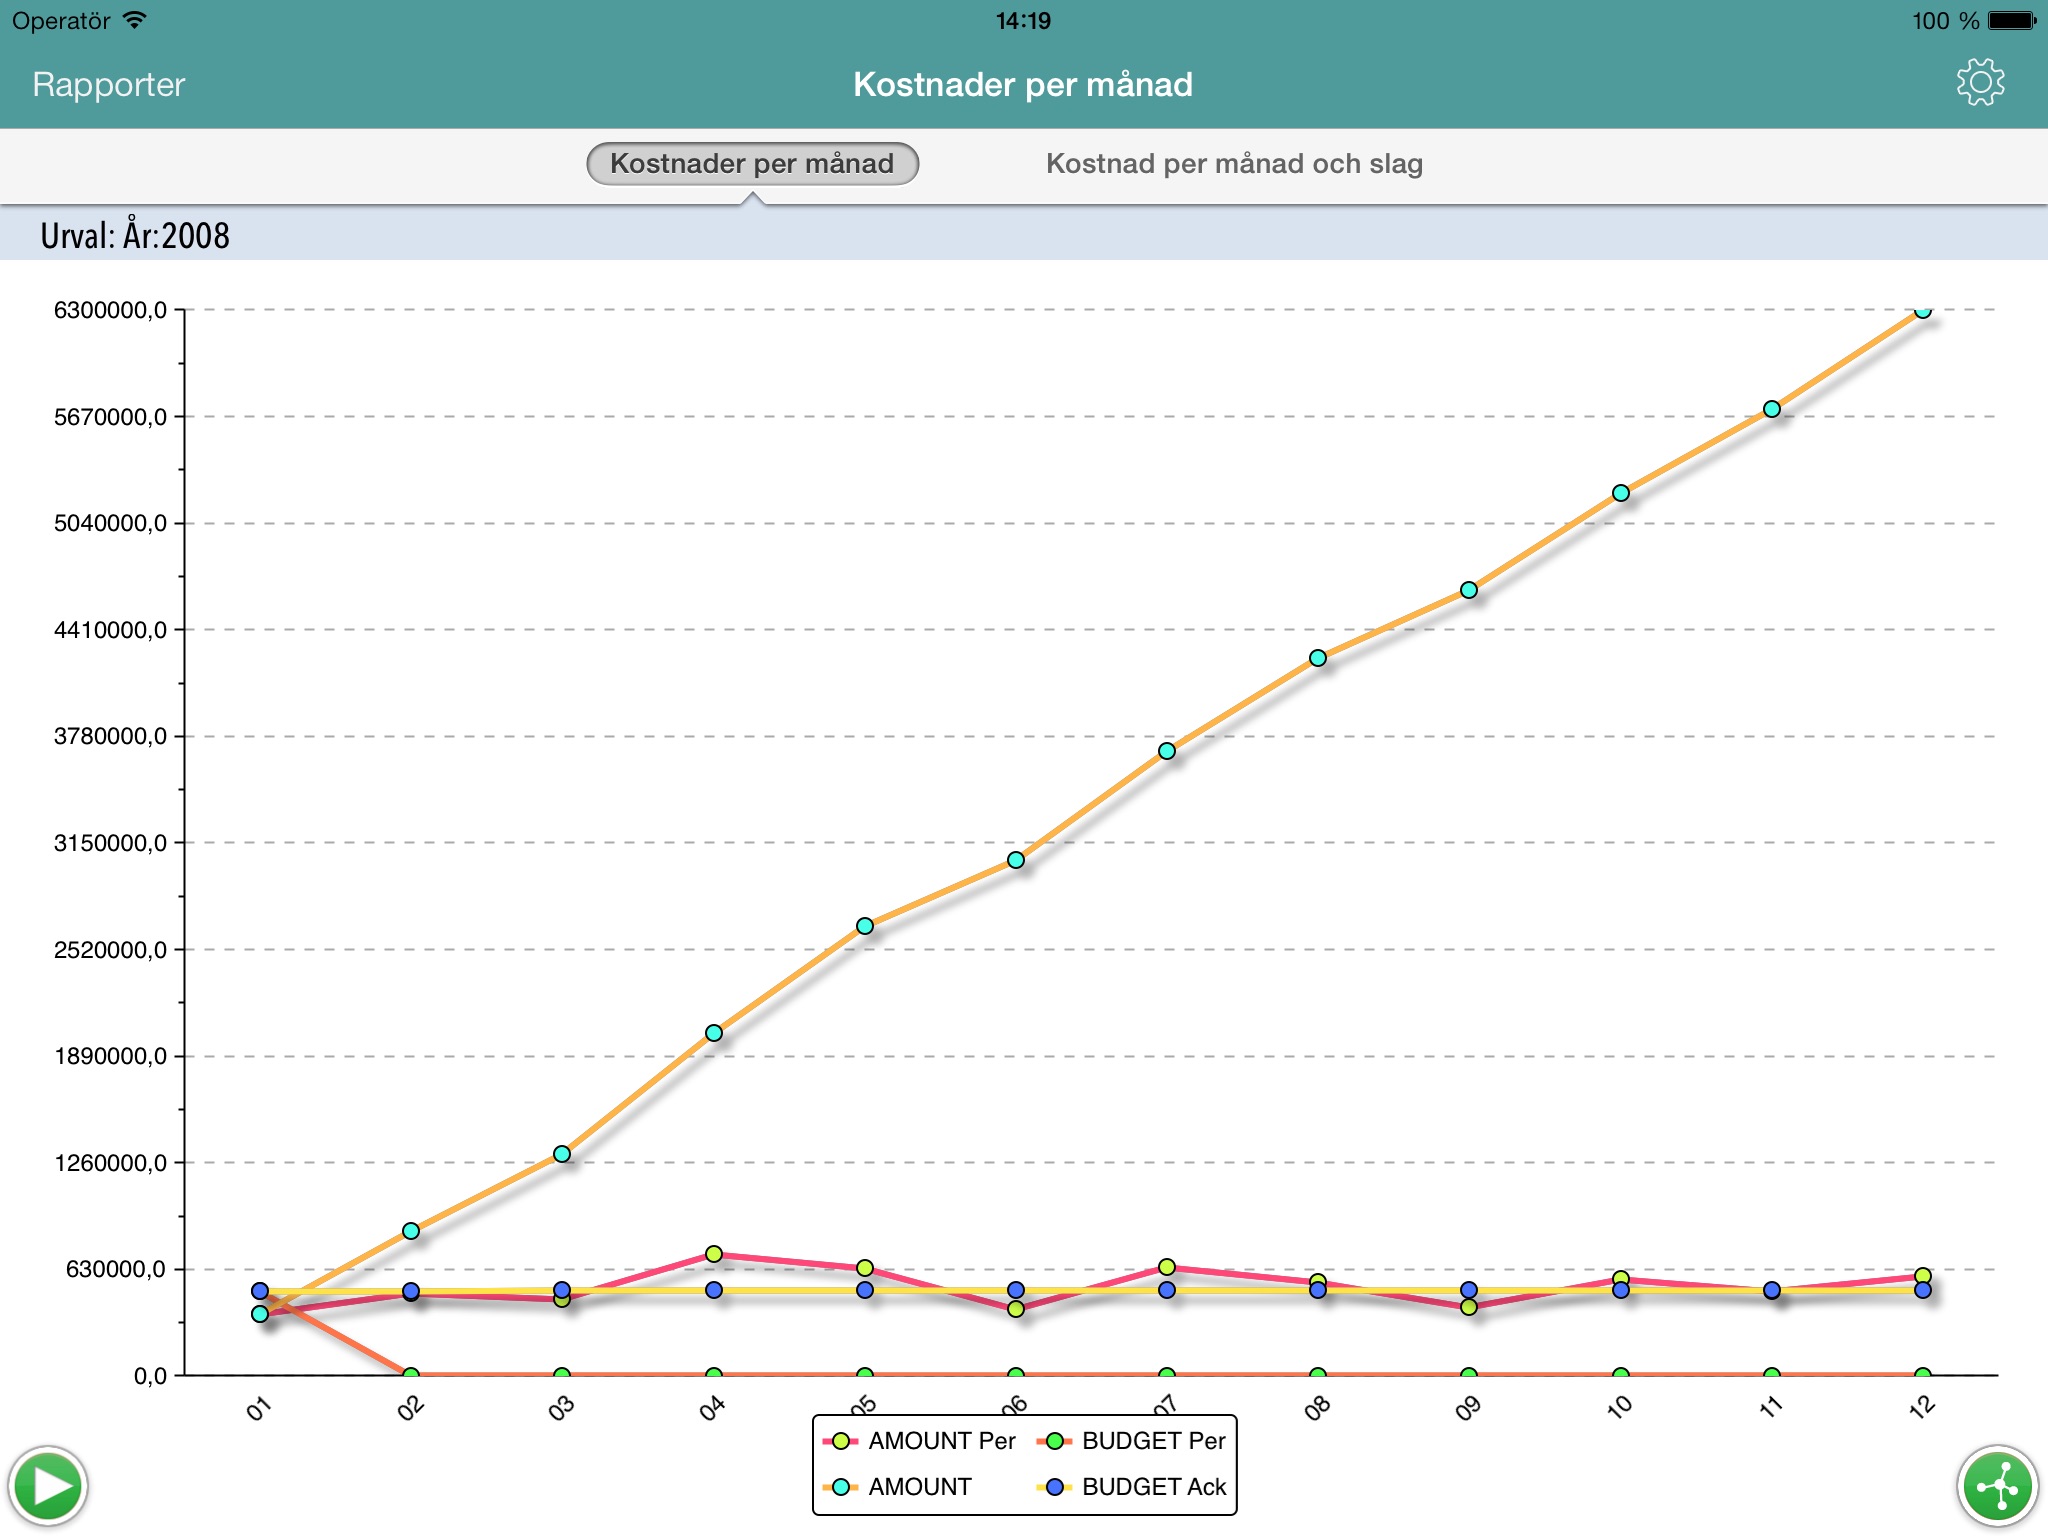This screenshot has height=1536, width=2048.
Task: Tap the green play button
Action: coord(48,1486)
